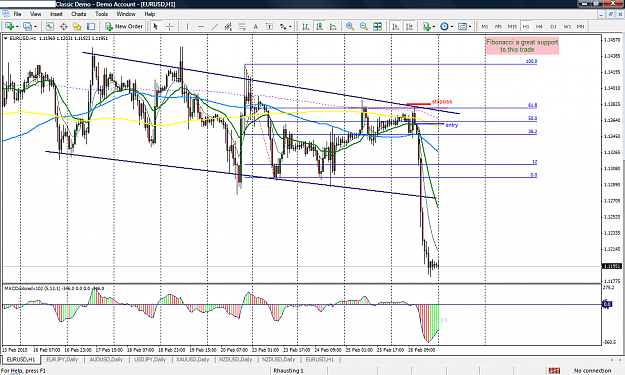The height and width of the screenshot is (375, 625).
Task: Select the crosshair tool
Action: [169, 26]
